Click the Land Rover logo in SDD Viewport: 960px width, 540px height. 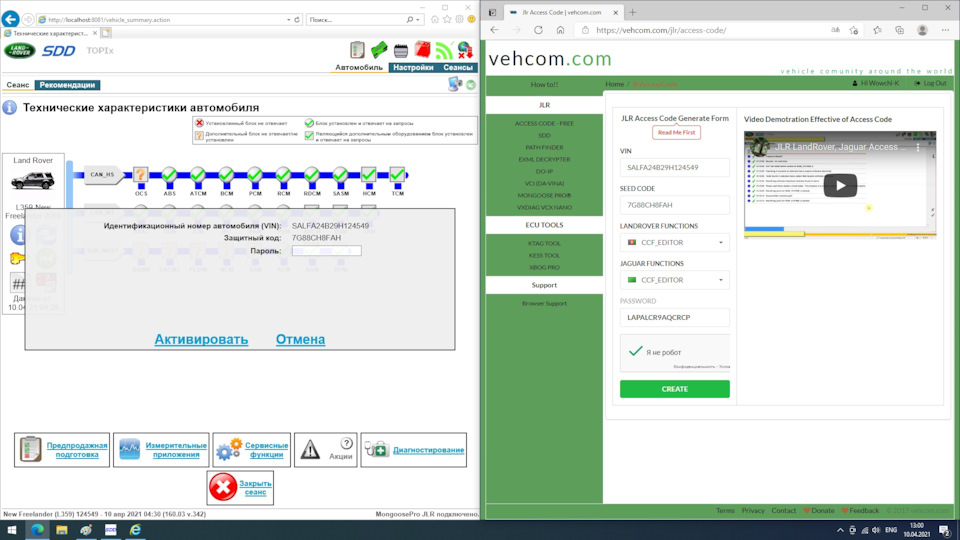(20, 50)
